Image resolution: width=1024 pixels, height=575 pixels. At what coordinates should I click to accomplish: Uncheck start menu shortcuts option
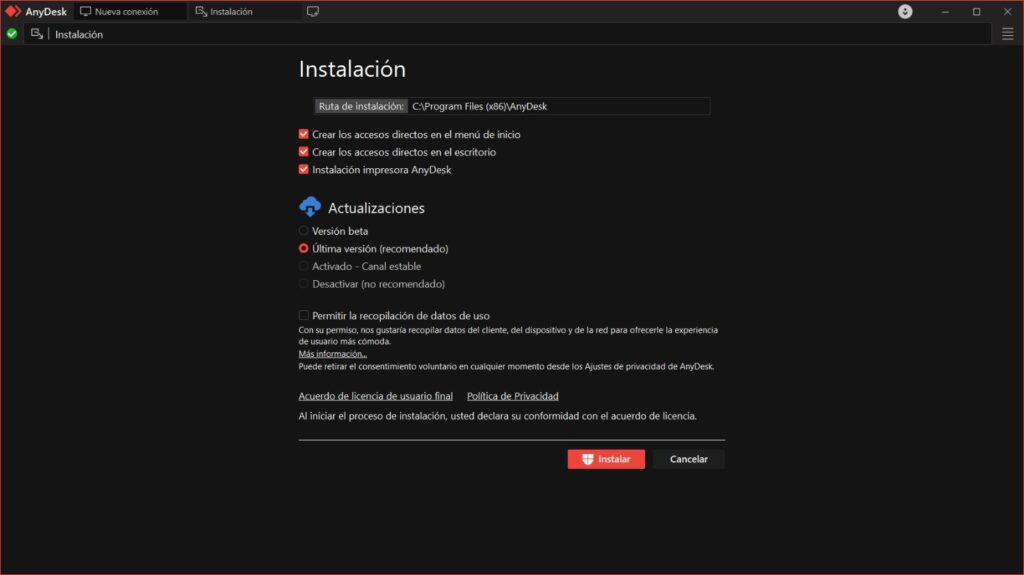point(304,134)
